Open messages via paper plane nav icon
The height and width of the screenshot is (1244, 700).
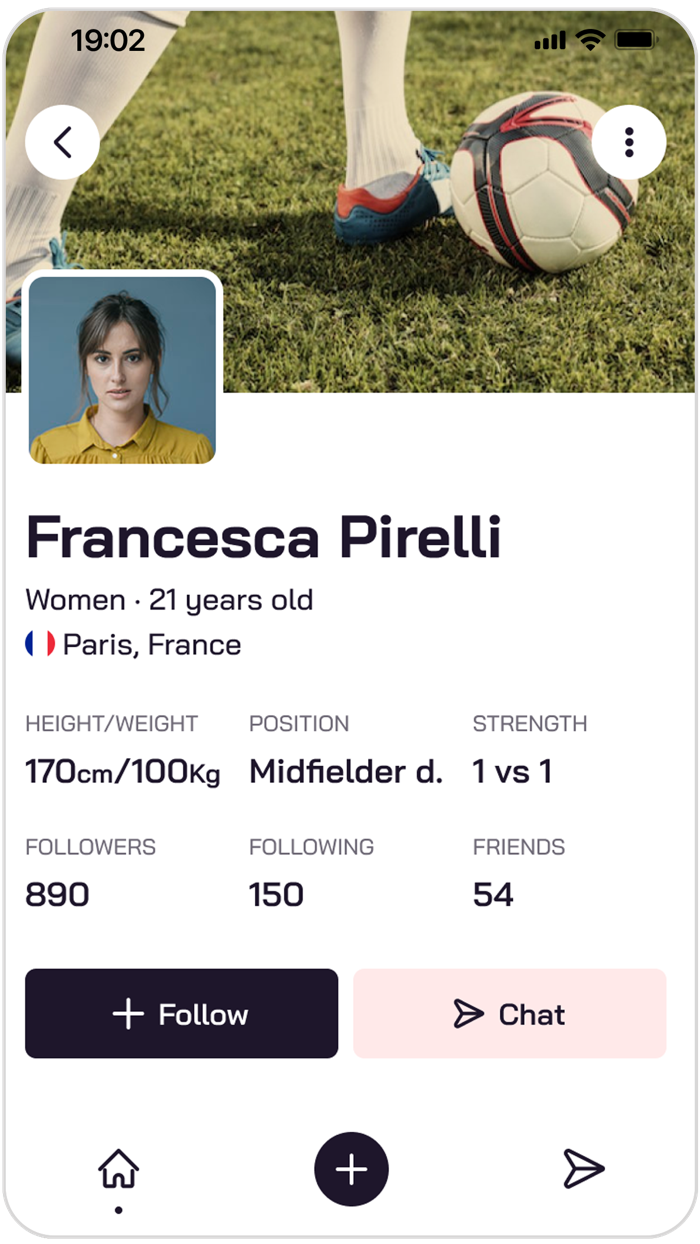tap(583, 1168)
